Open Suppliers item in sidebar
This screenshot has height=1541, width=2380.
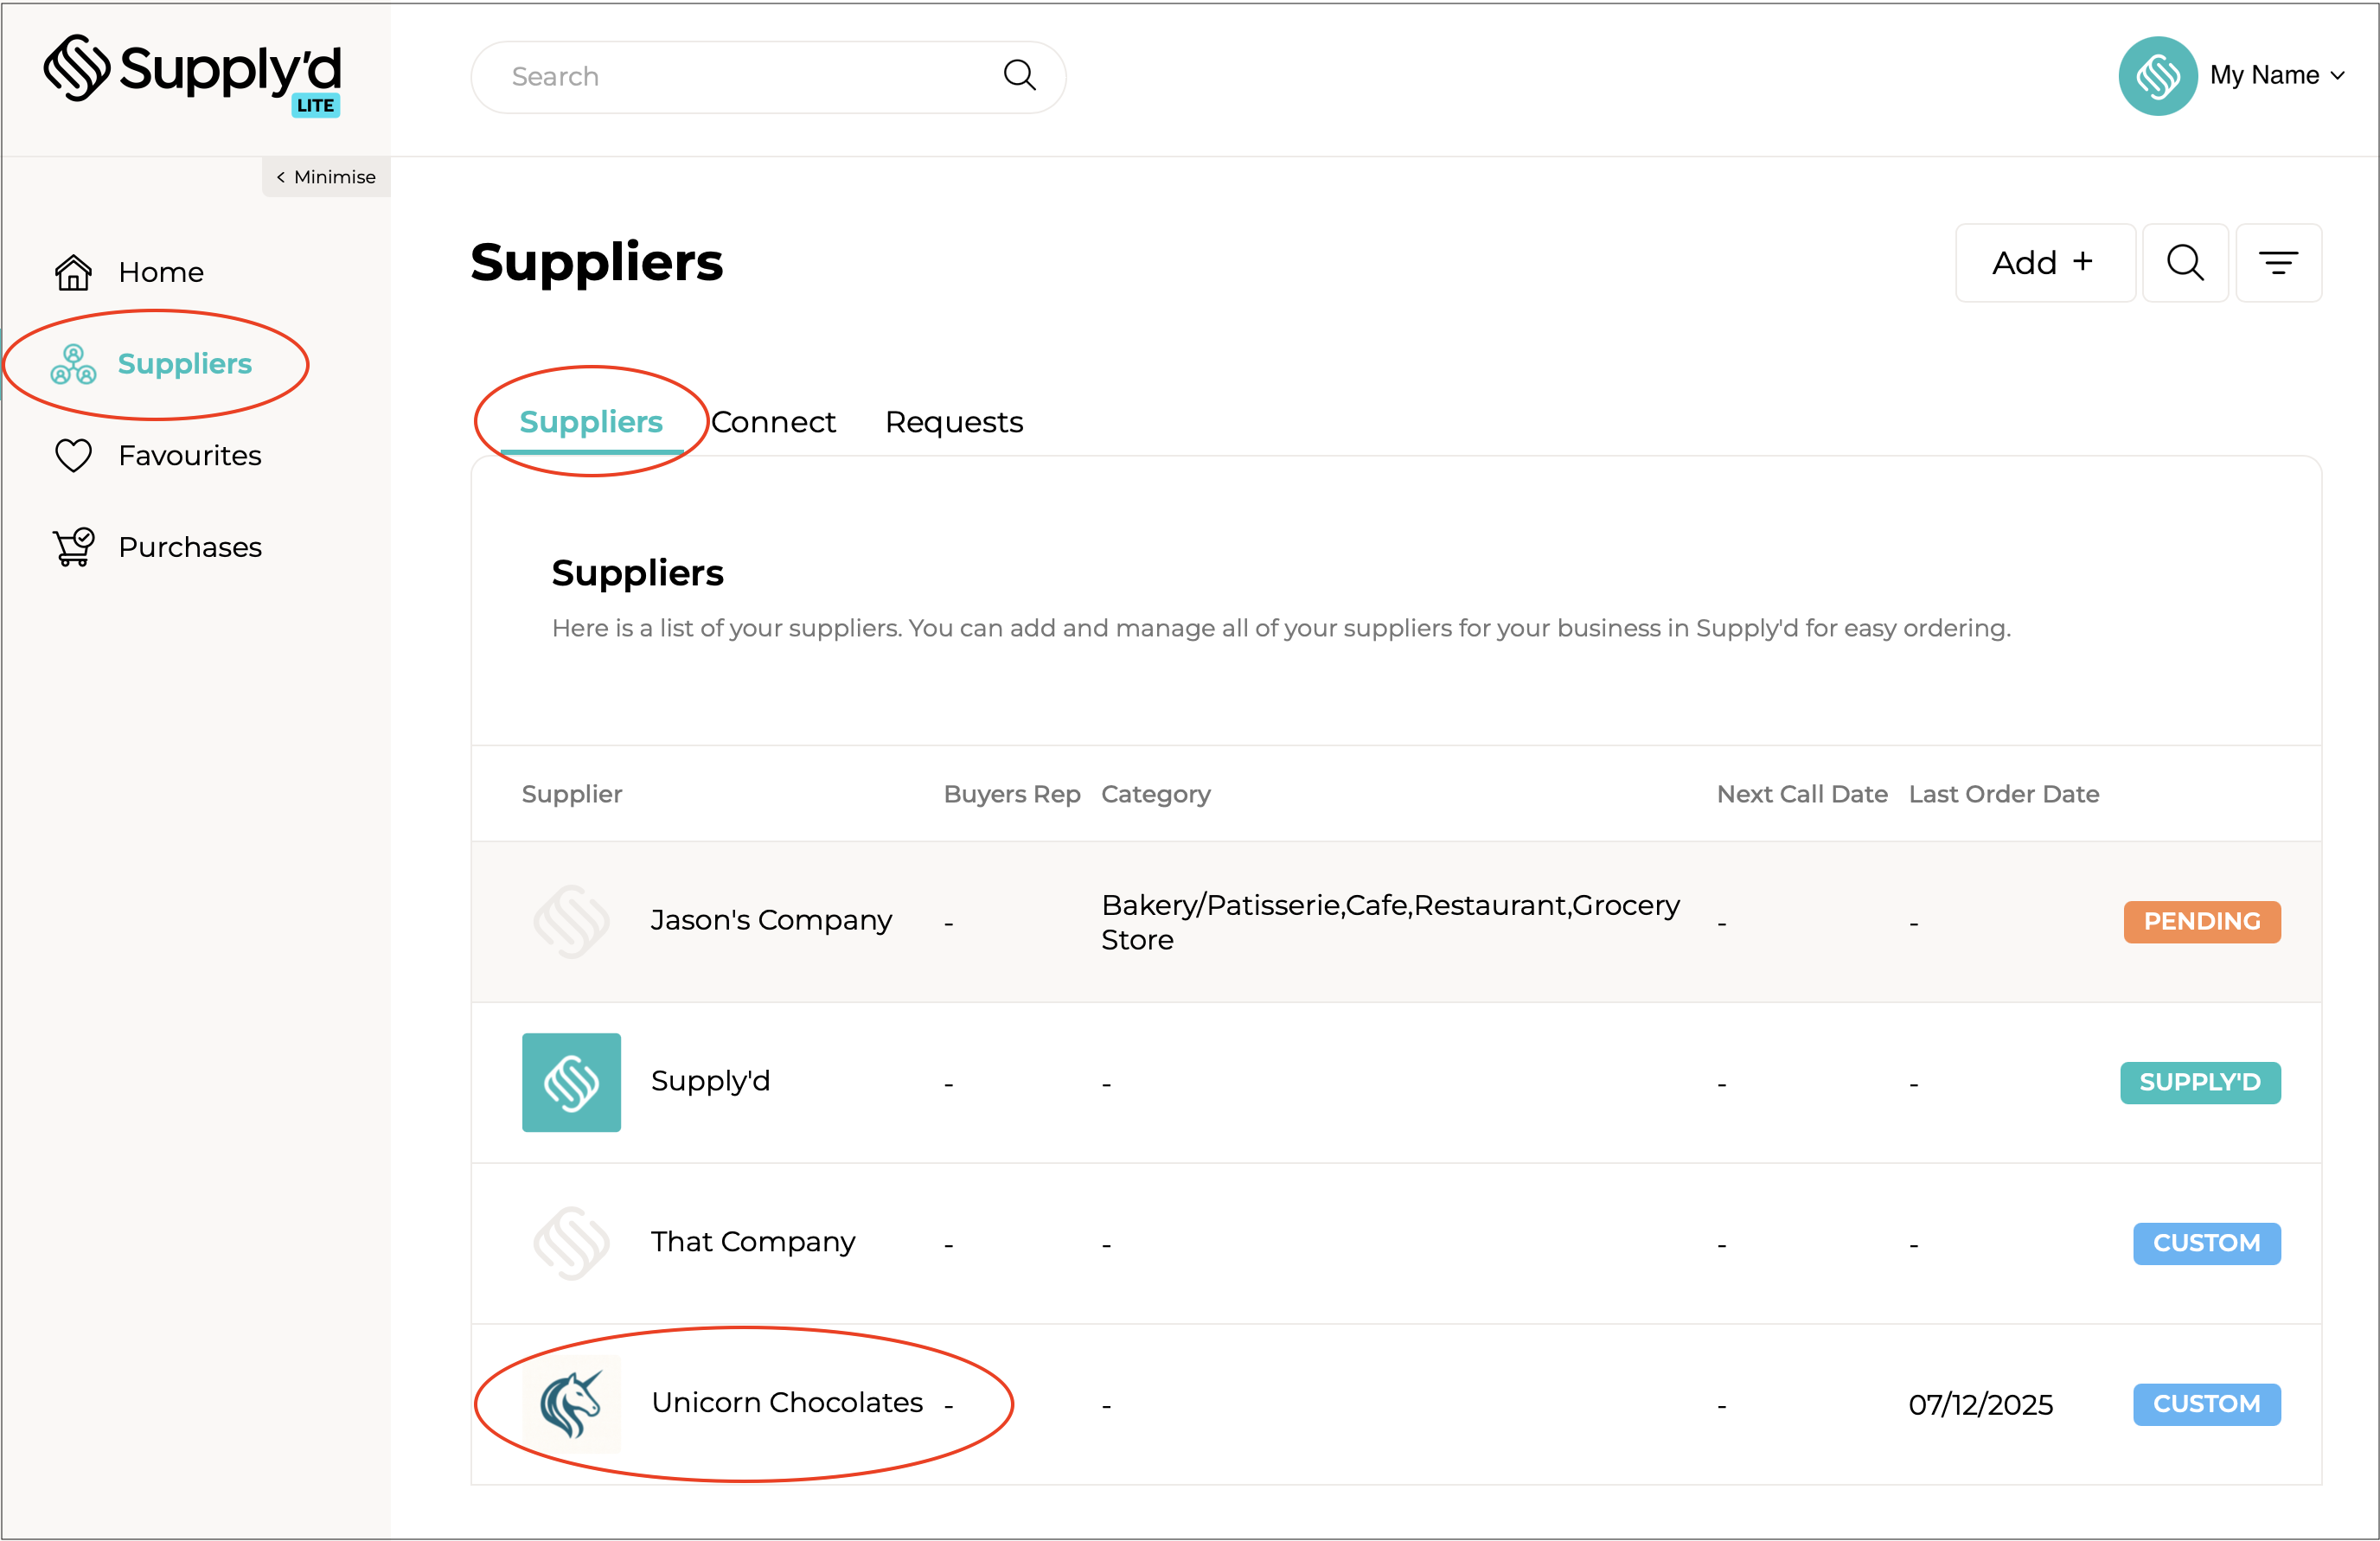[184, 364]
